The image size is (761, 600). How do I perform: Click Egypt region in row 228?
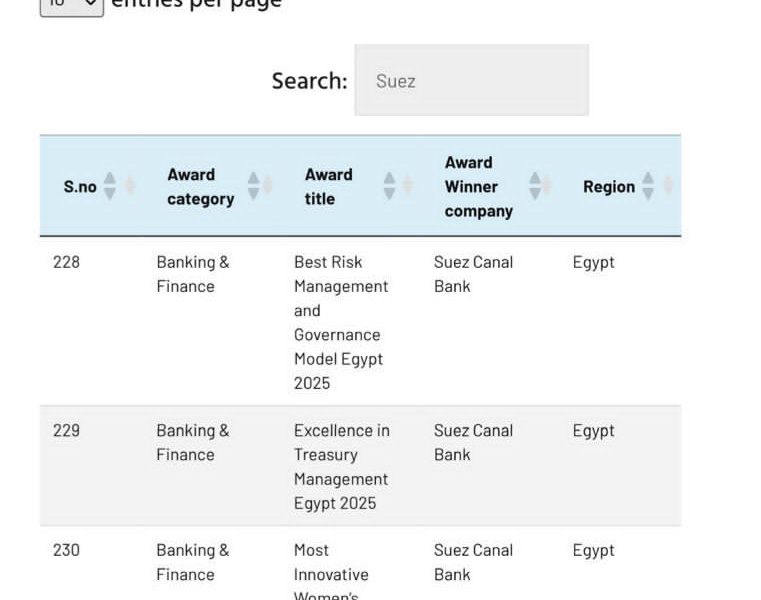tap(593, 262)
